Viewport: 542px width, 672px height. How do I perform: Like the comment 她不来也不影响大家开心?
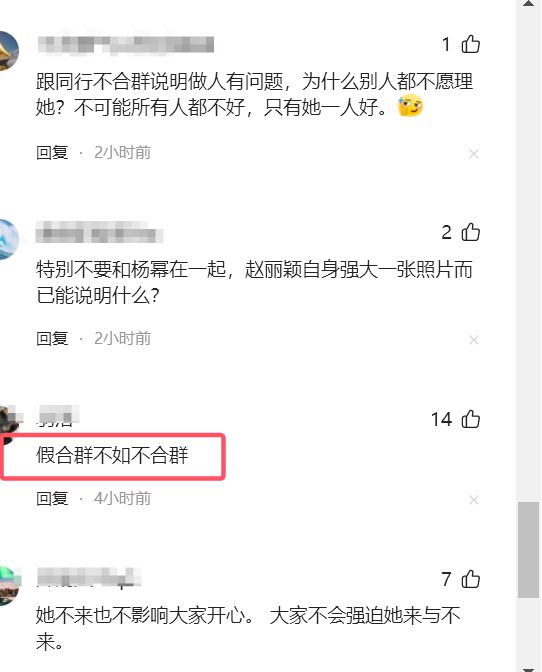coord(470,579)
